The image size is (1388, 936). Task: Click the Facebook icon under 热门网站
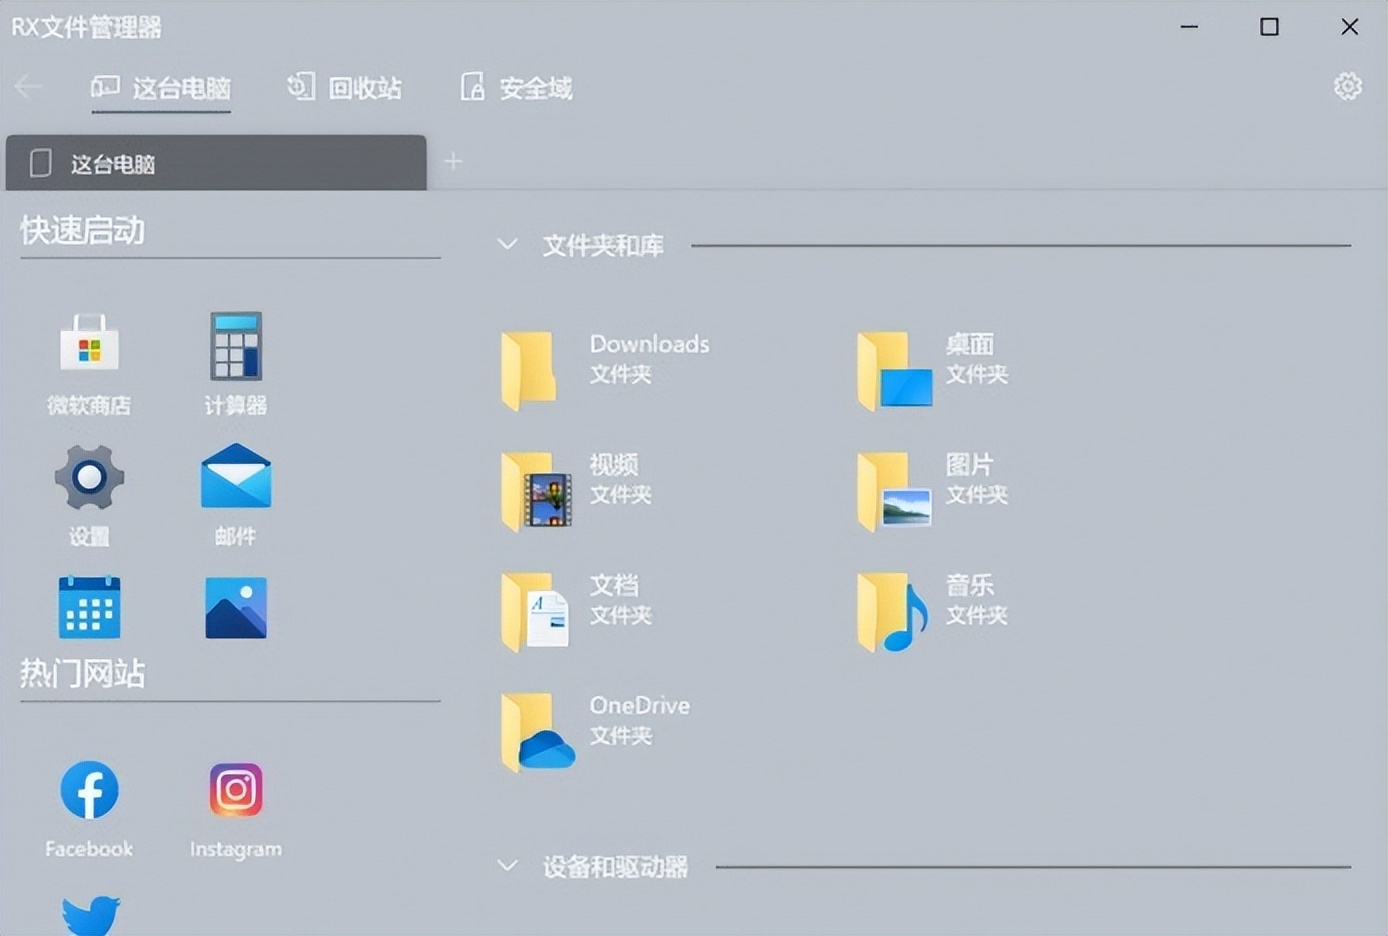click(x=89, y=790)
